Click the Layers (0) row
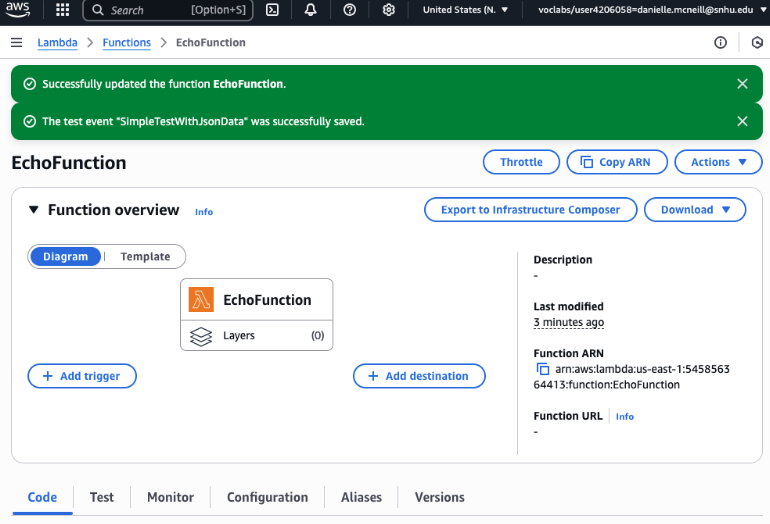 [x=256, y=336]
